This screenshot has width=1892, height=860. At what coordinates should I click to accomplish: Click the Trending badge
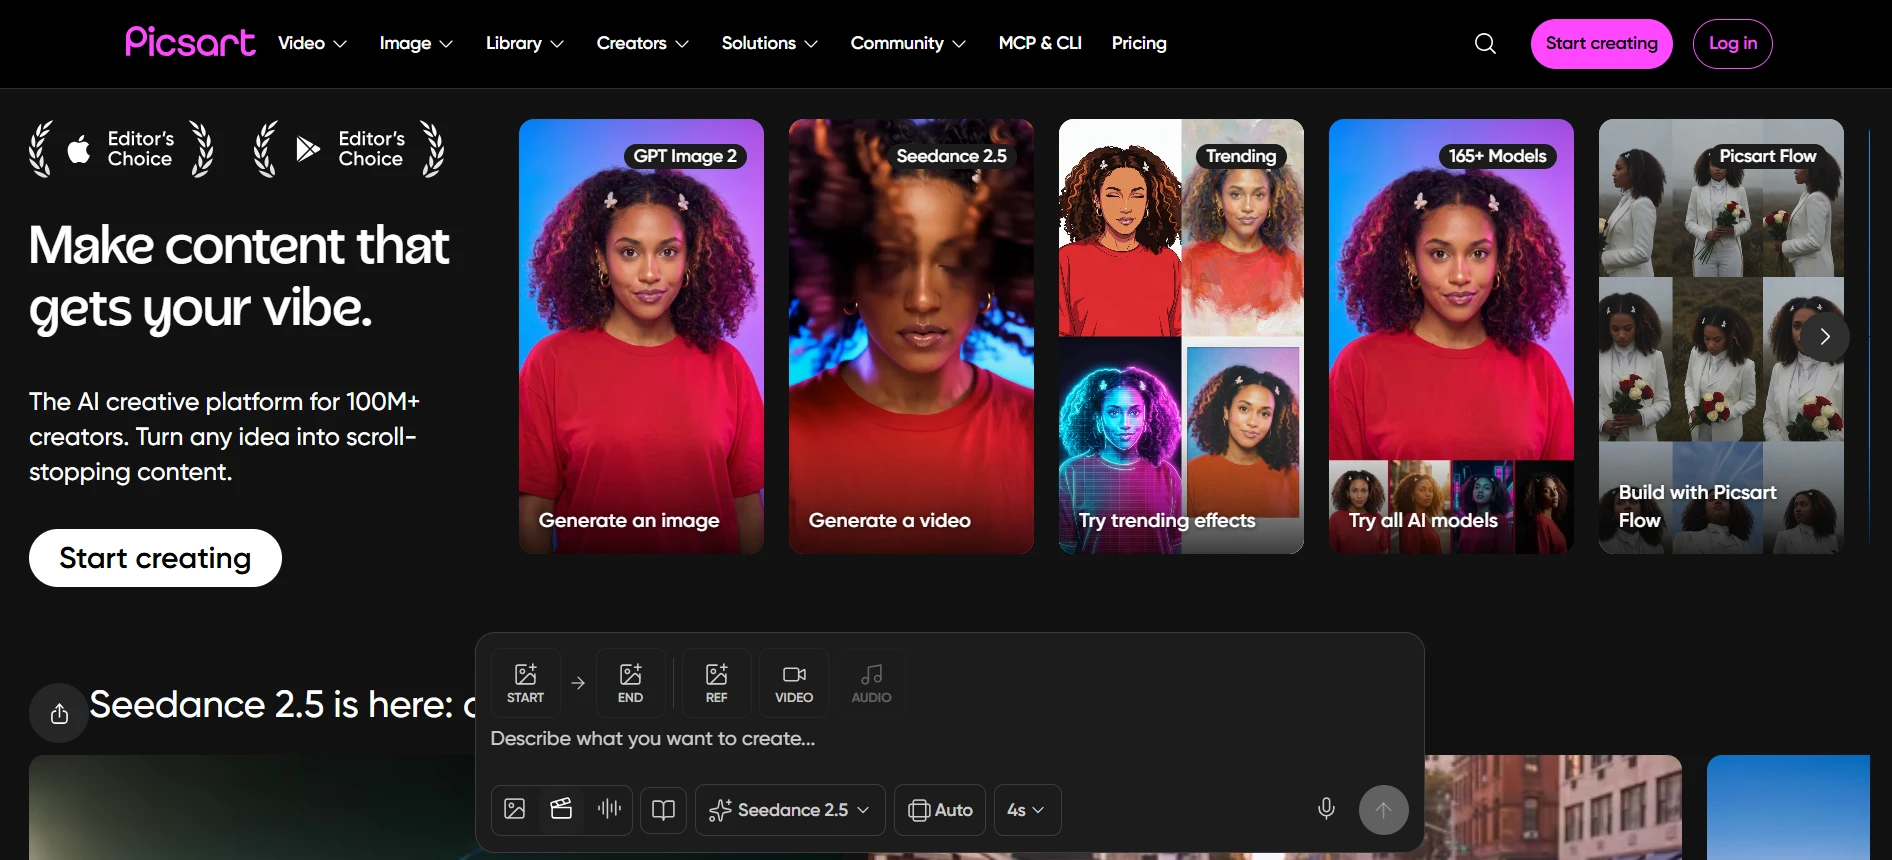click(x=1240, y=156)
